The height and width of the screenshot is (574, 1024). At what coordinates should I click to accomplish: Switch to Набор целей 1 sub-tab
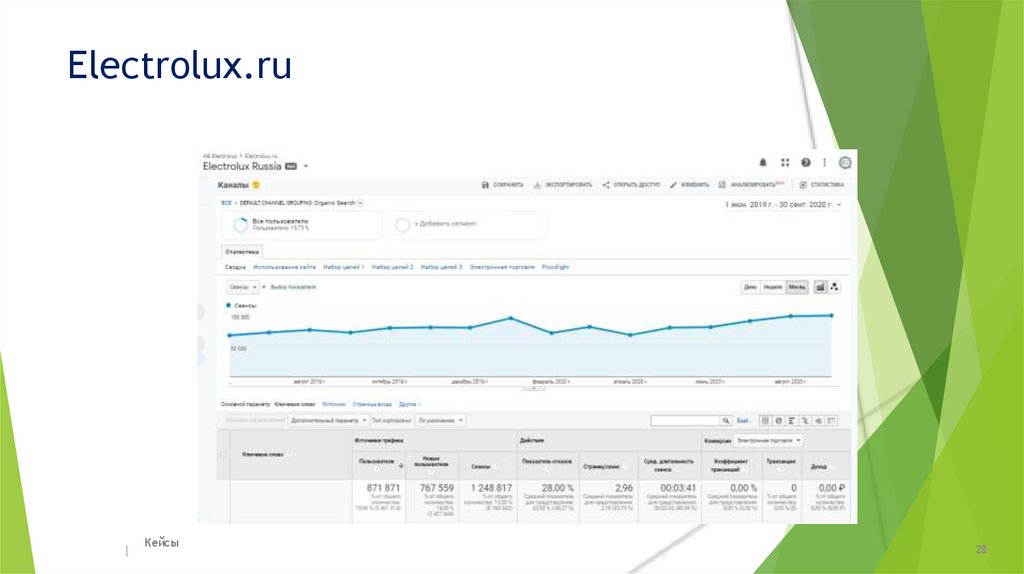click(344, 267)
